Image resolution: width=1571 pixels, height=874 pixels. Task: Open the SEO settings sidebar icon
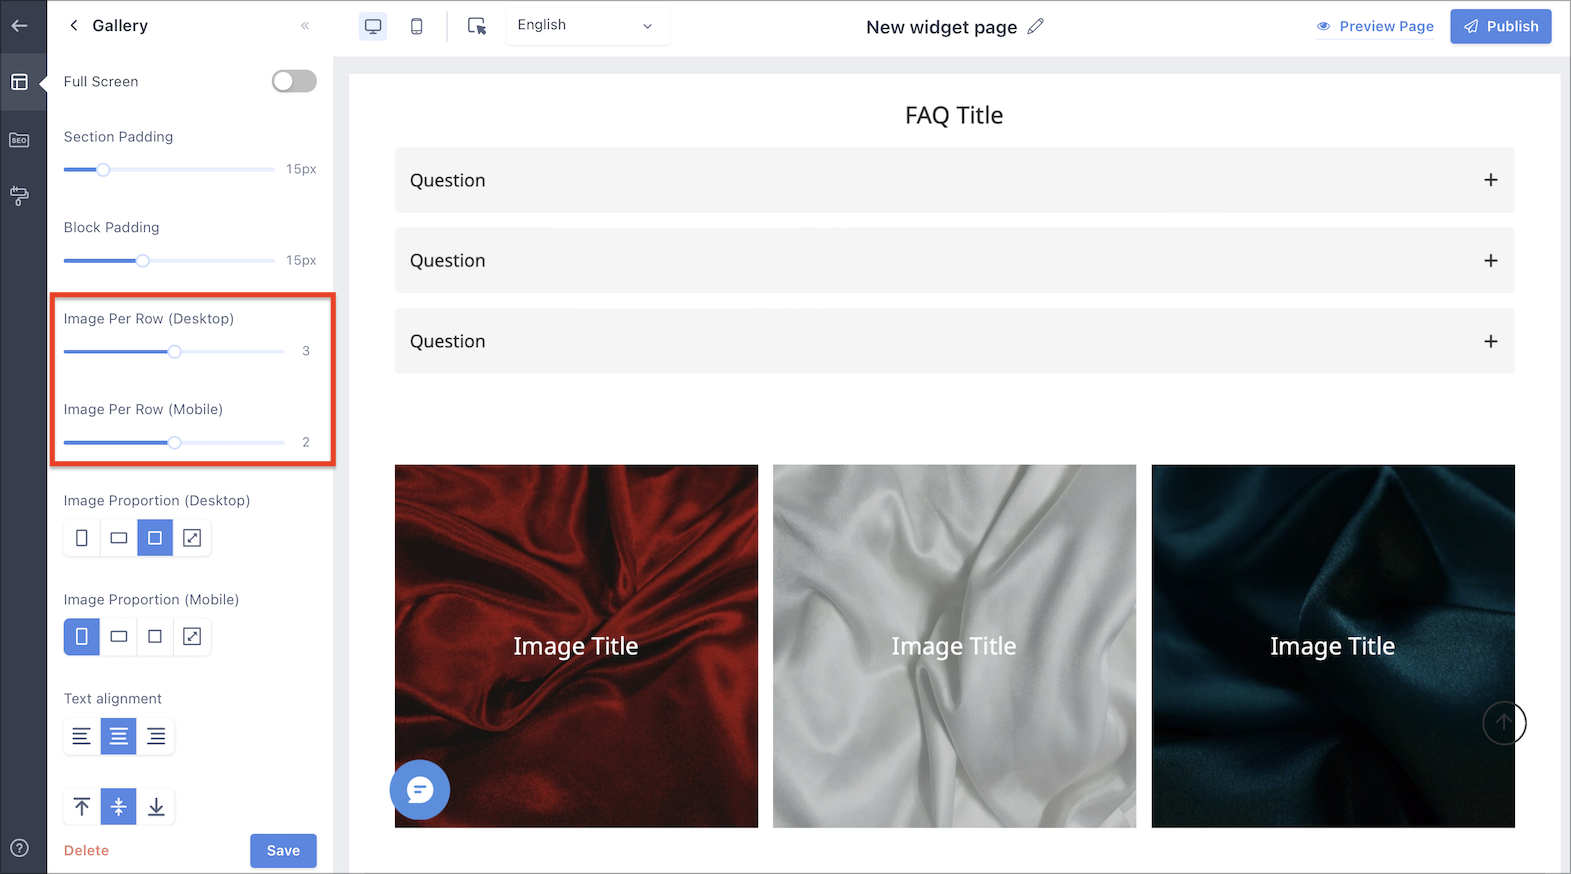(x=19, y=140)
